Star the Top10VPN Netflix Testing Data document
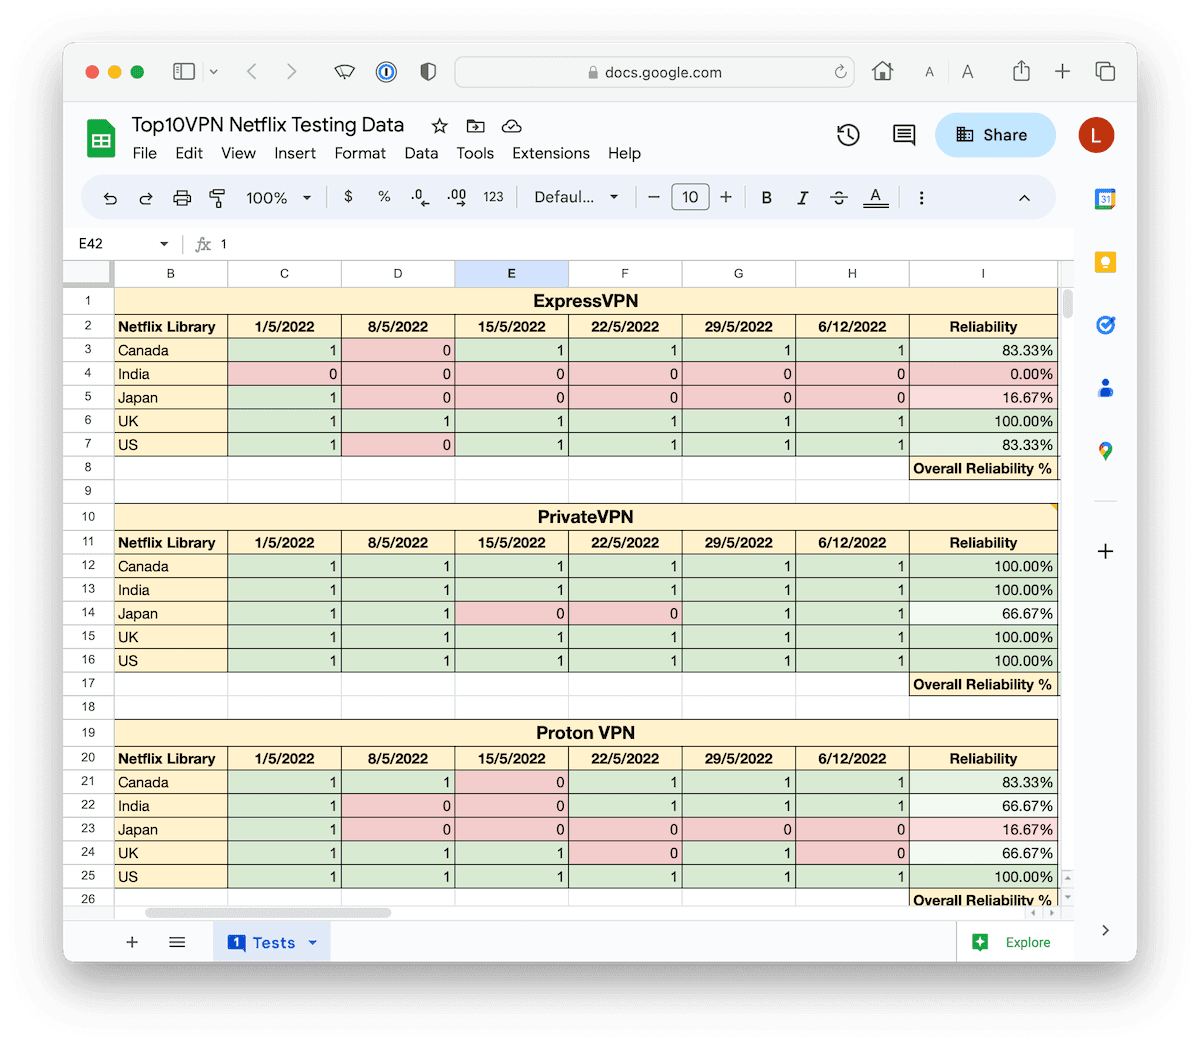The height and width of the screenshot is (1045, 1200). click(439, 126)
